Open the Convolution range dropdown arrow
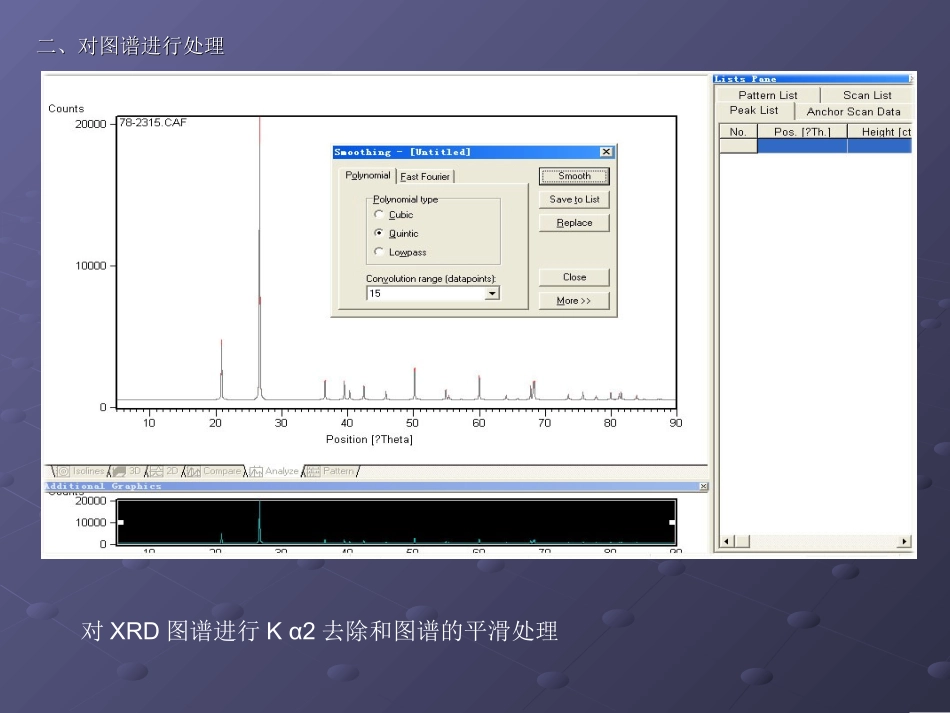Viewport: 950px width, 713px height. point(493,294)
